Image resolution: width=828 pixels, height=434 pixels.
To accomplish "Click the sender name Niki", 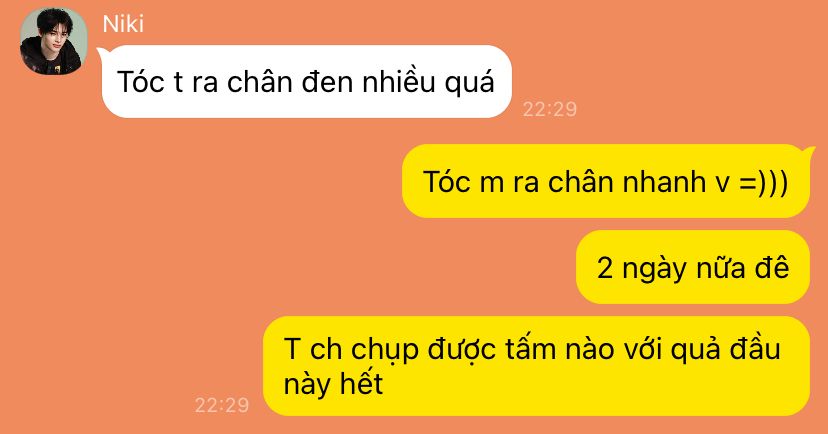I will click(123, 24).
